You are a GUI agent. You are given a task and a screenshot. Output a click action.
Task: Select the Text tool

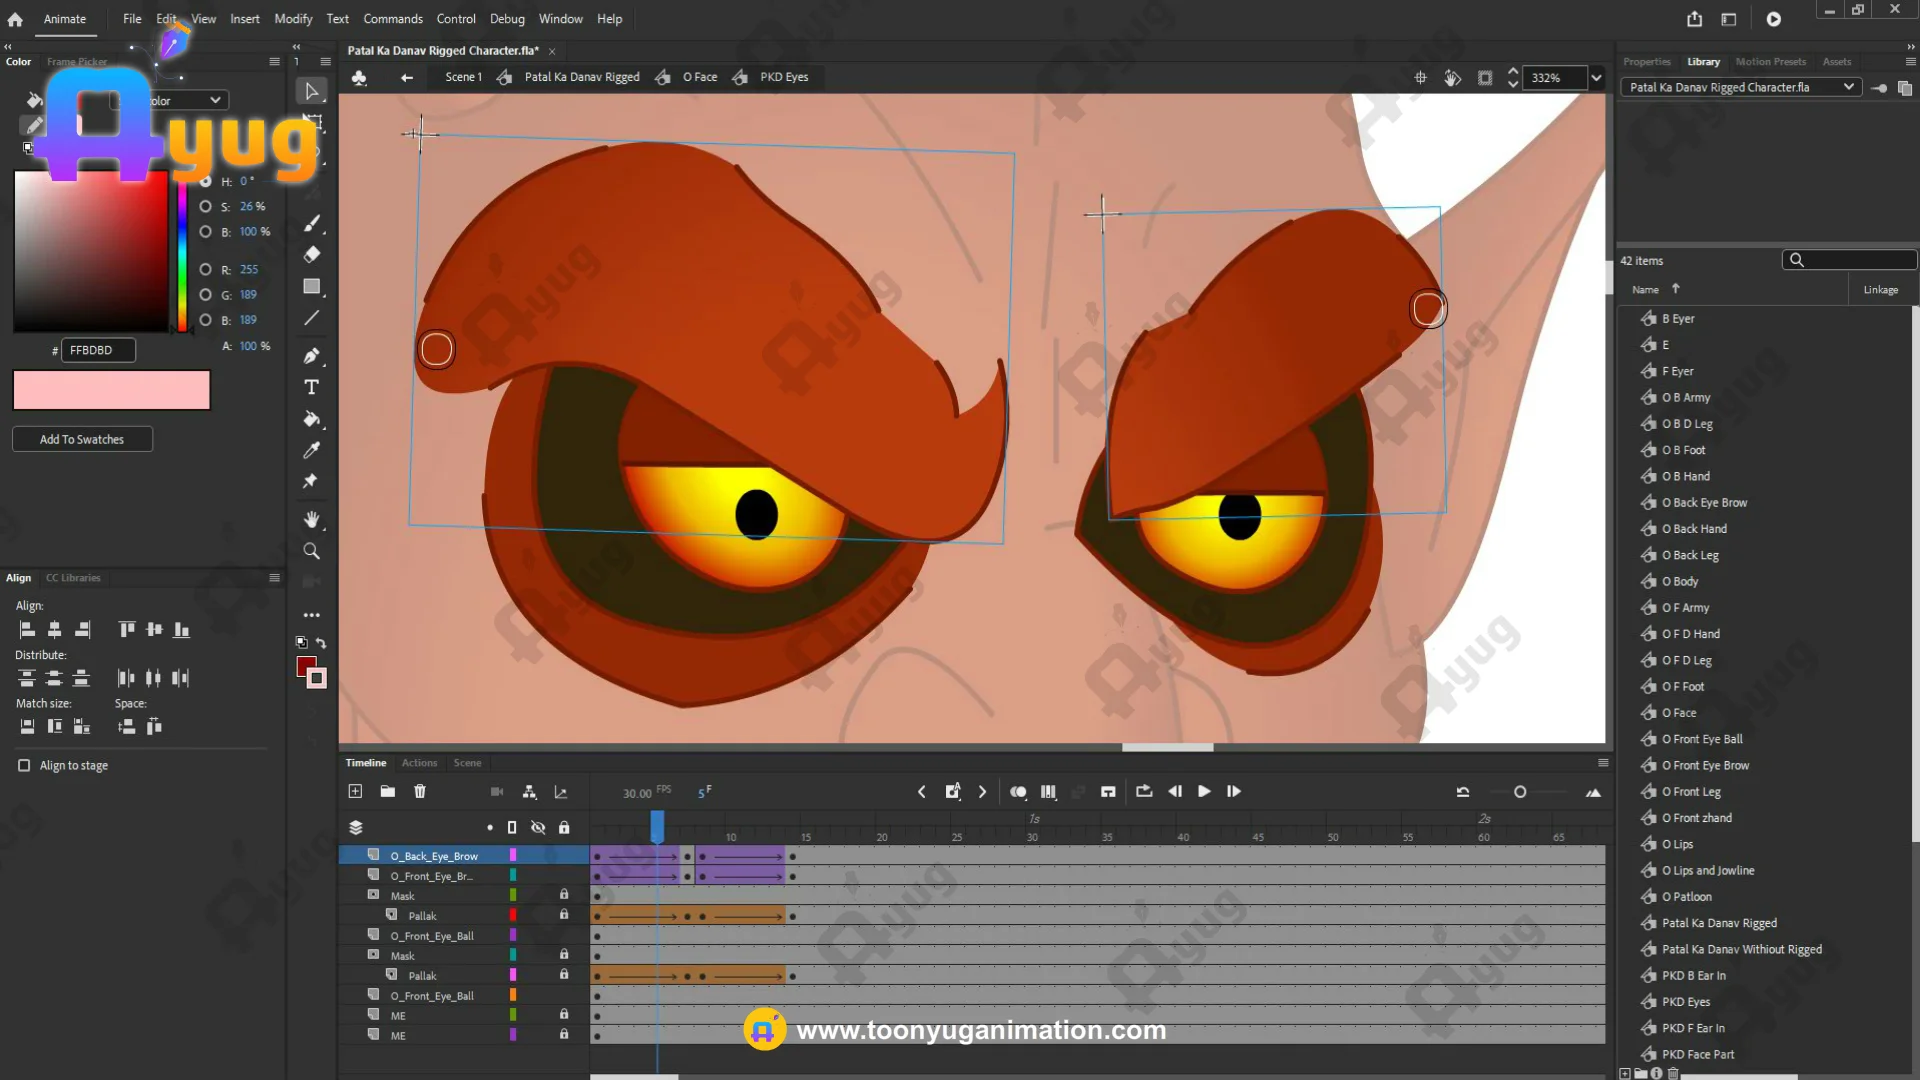[x=312, y=387]
